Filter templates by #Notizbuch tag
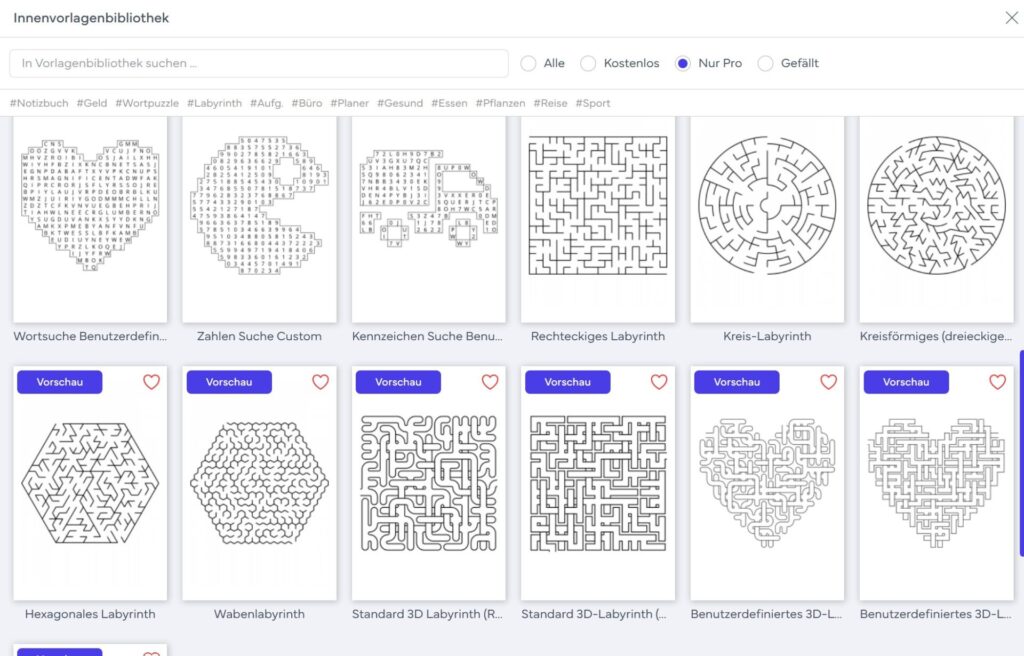1024x656 pixels. (39, 103)
